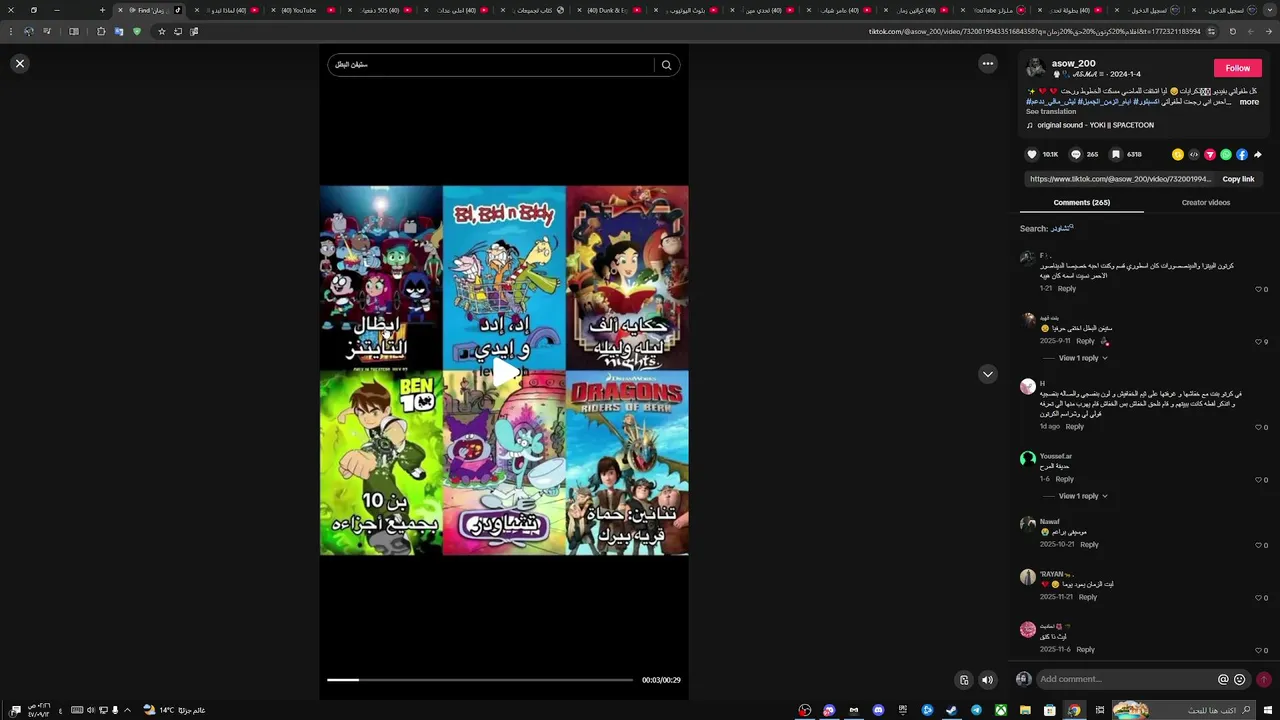The height and width of the screenshot is (720, 1280).
Task: Click the green shield extension icon
Action: 137,31
